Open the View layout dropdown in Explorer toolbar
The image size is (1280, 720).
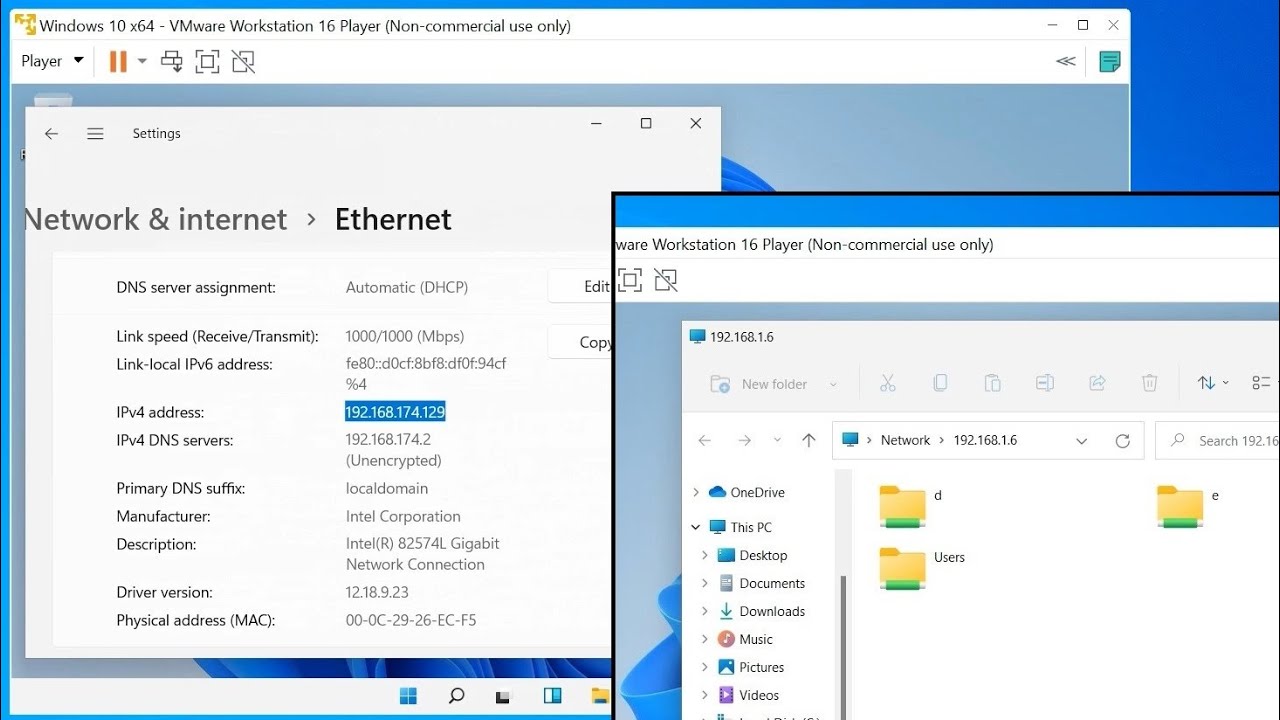[1264, 383]
